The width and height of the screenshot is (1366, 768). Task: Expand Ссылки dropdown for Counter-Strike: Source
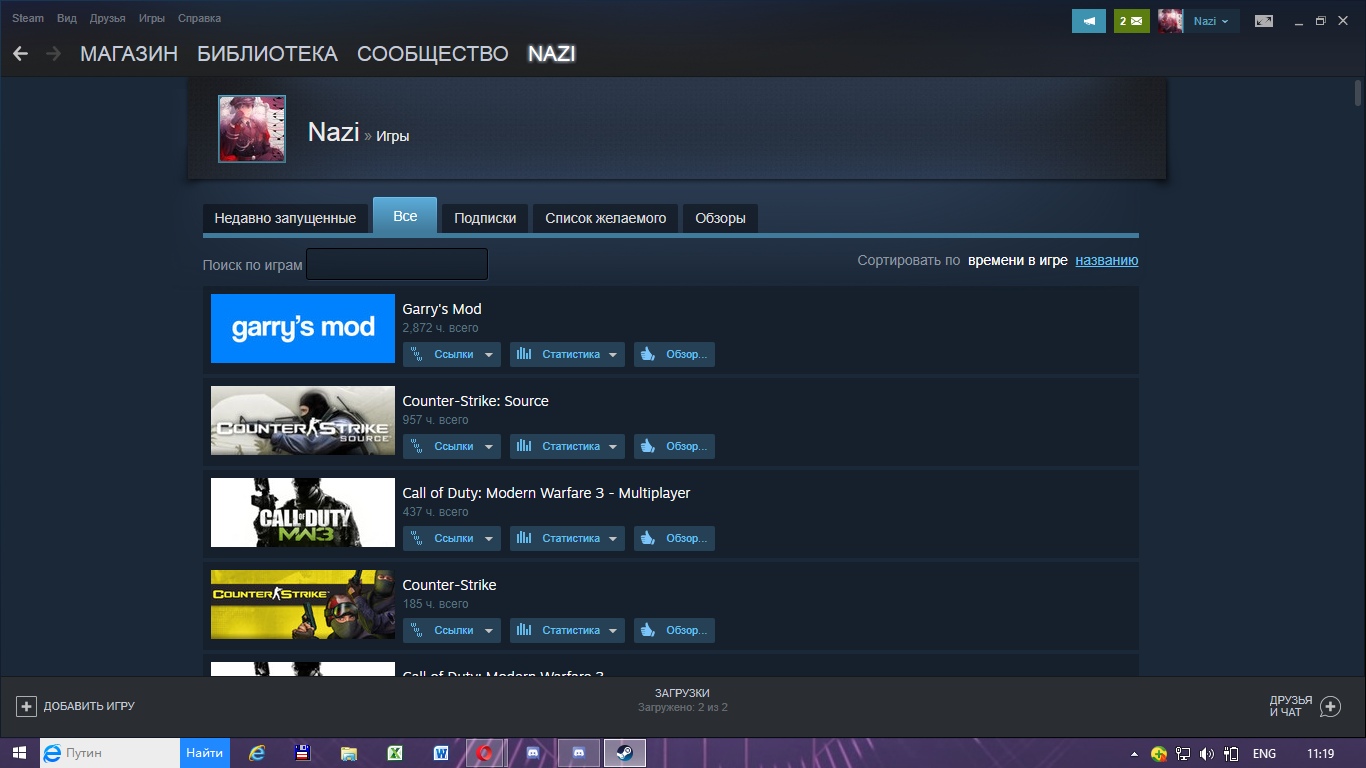[x=452, y=446]
